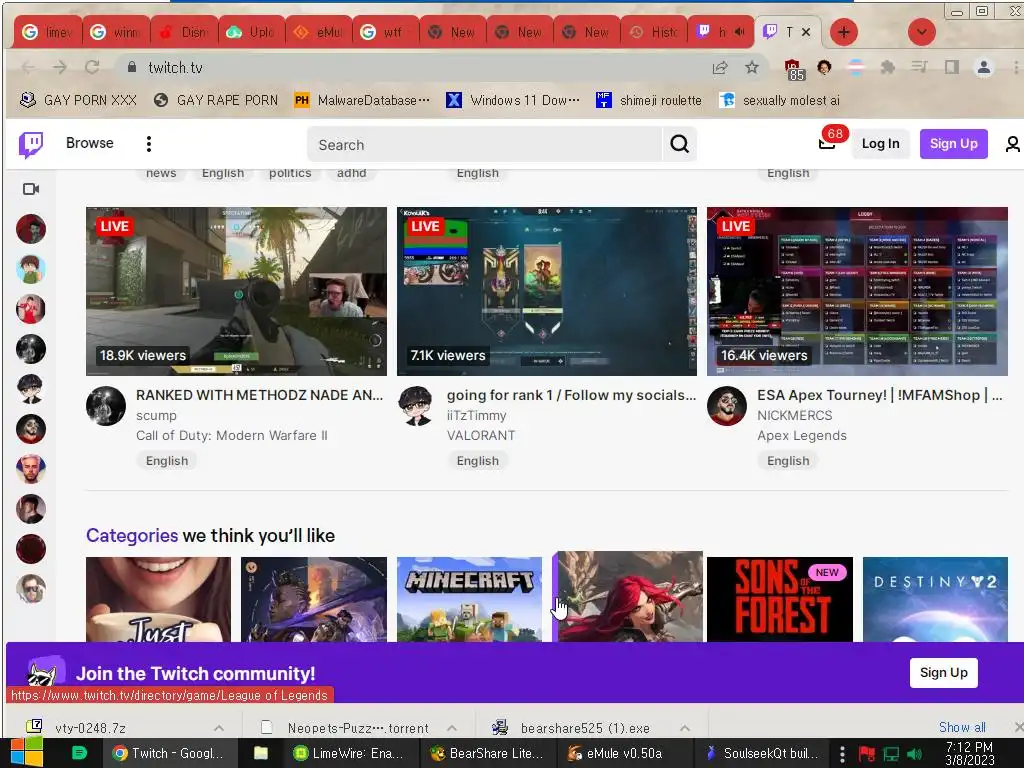Switch to the eMule browser tab
Image resolution: width=1024 pixels, height=768 pixels.
318,32
